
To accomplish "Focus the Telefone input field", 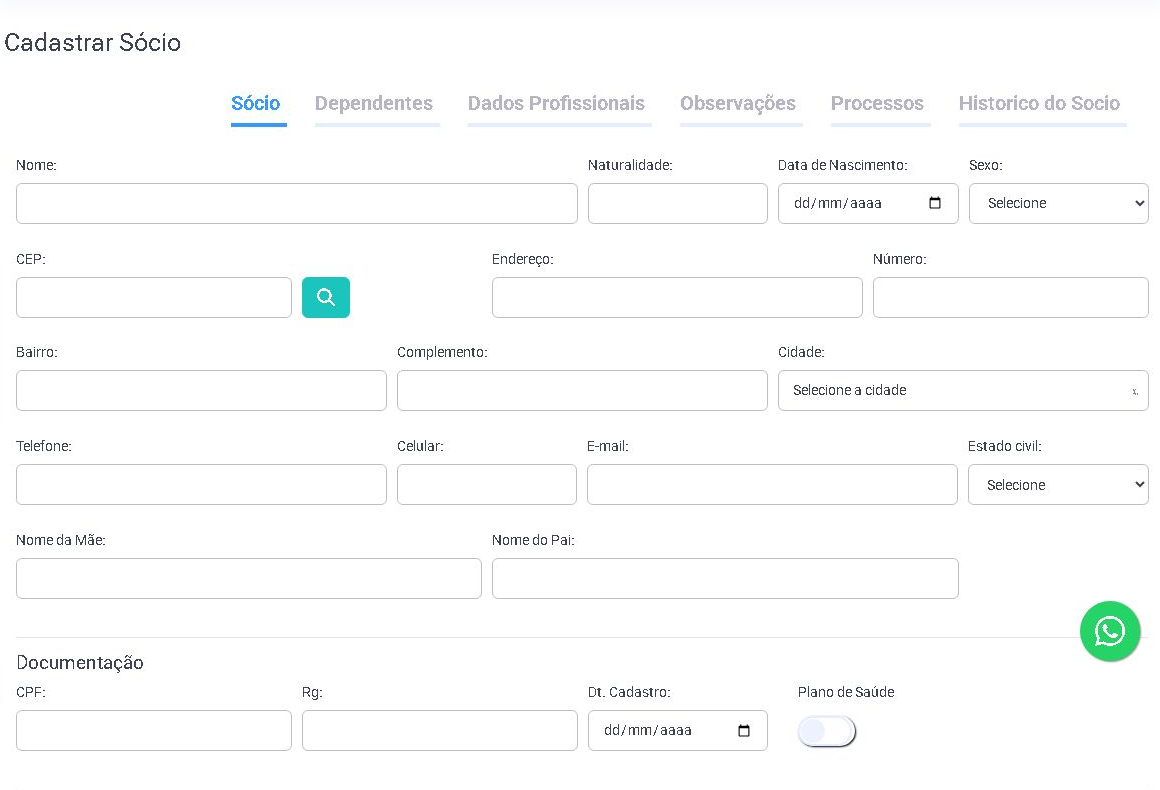I will (201, 485).
